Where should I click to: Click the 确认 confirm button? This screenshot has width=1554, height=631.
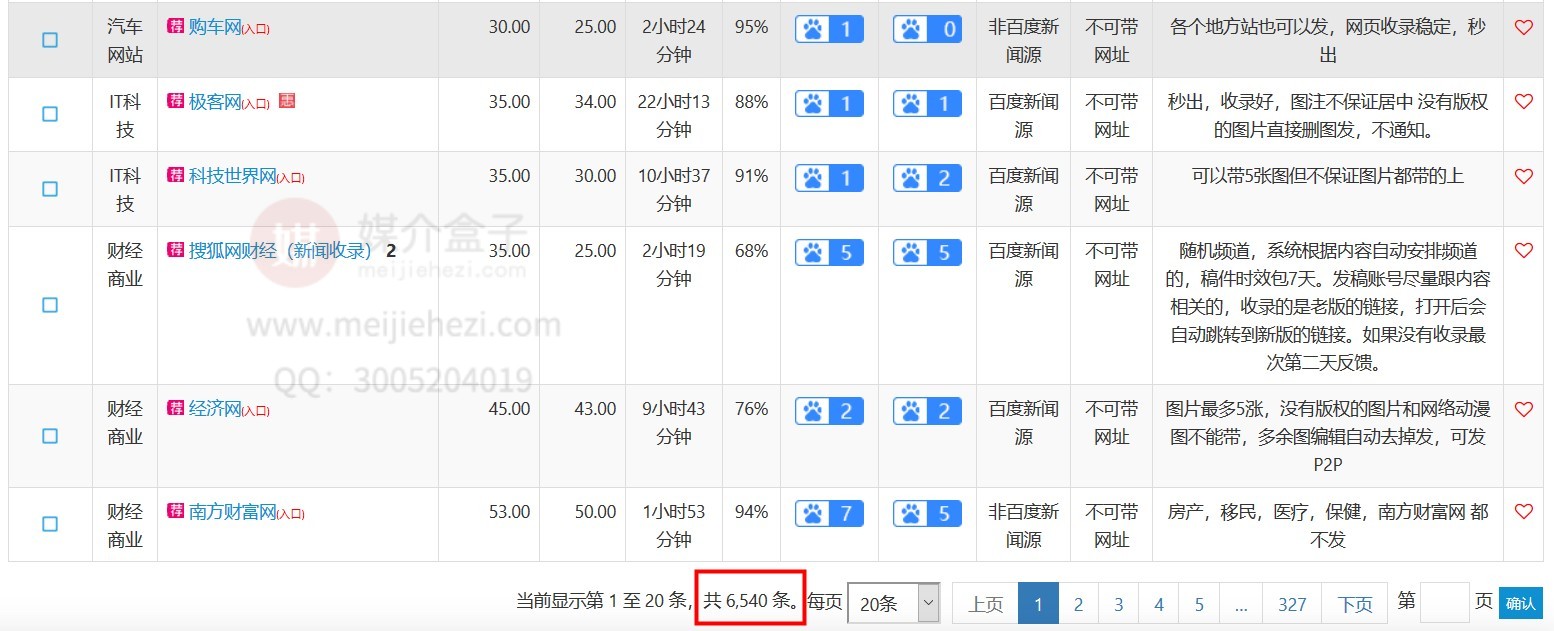click(x=1521, y=603)
